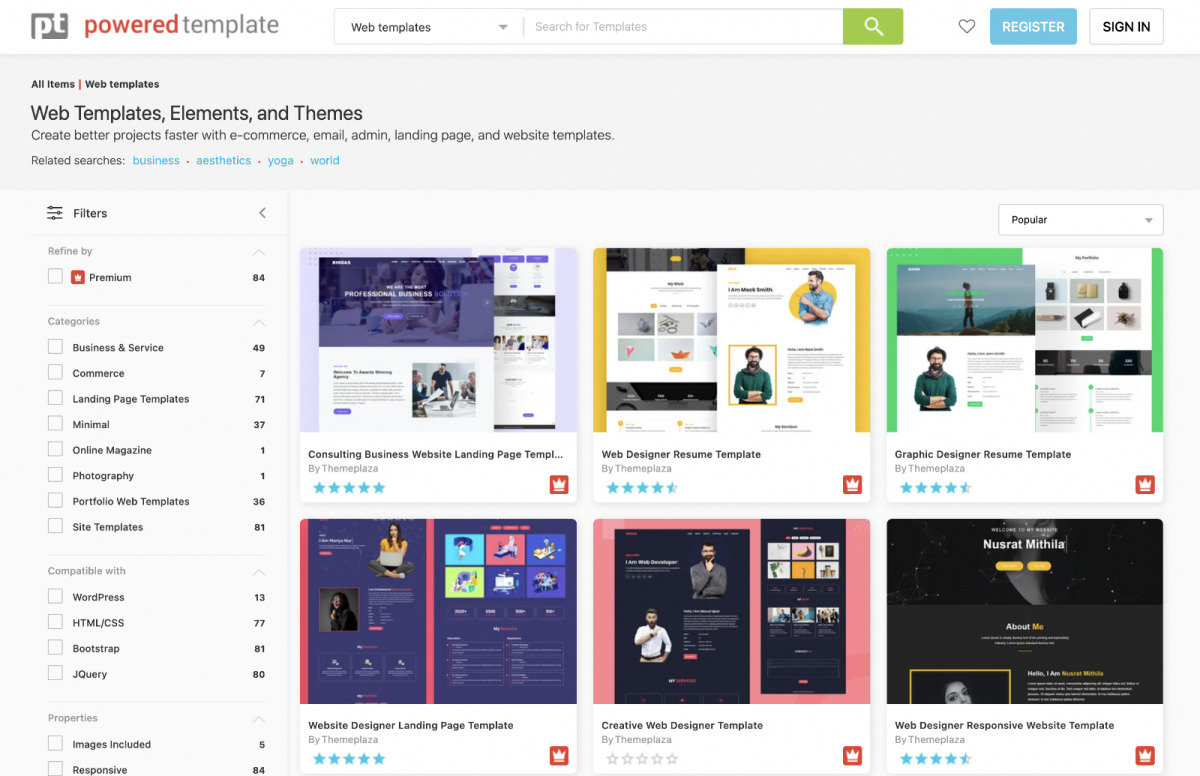Screen dimensions: 1200x776
Task: Click the Search for Templates field
Action: coord(683,27)
